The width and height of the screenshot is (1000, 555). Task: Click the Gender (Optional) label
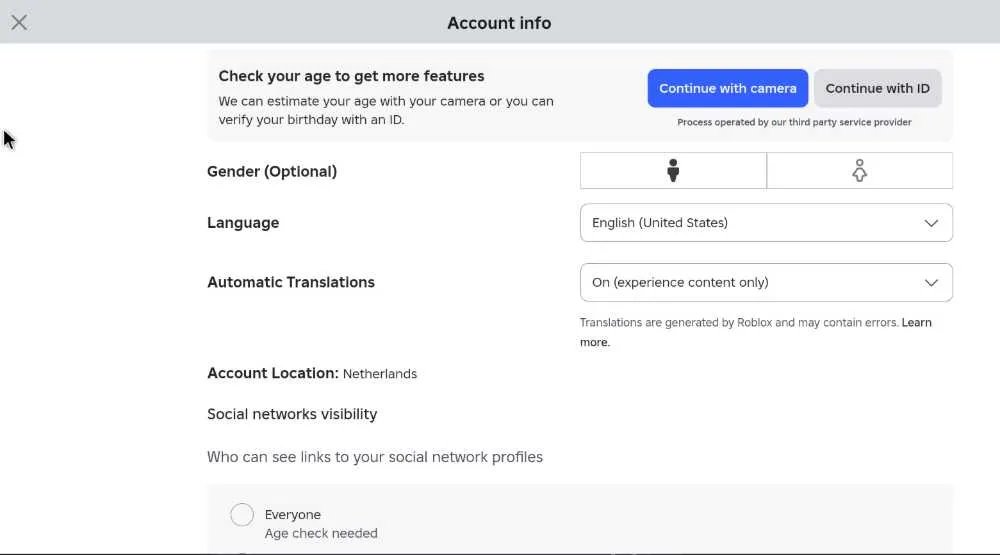[x=272, y=172]
